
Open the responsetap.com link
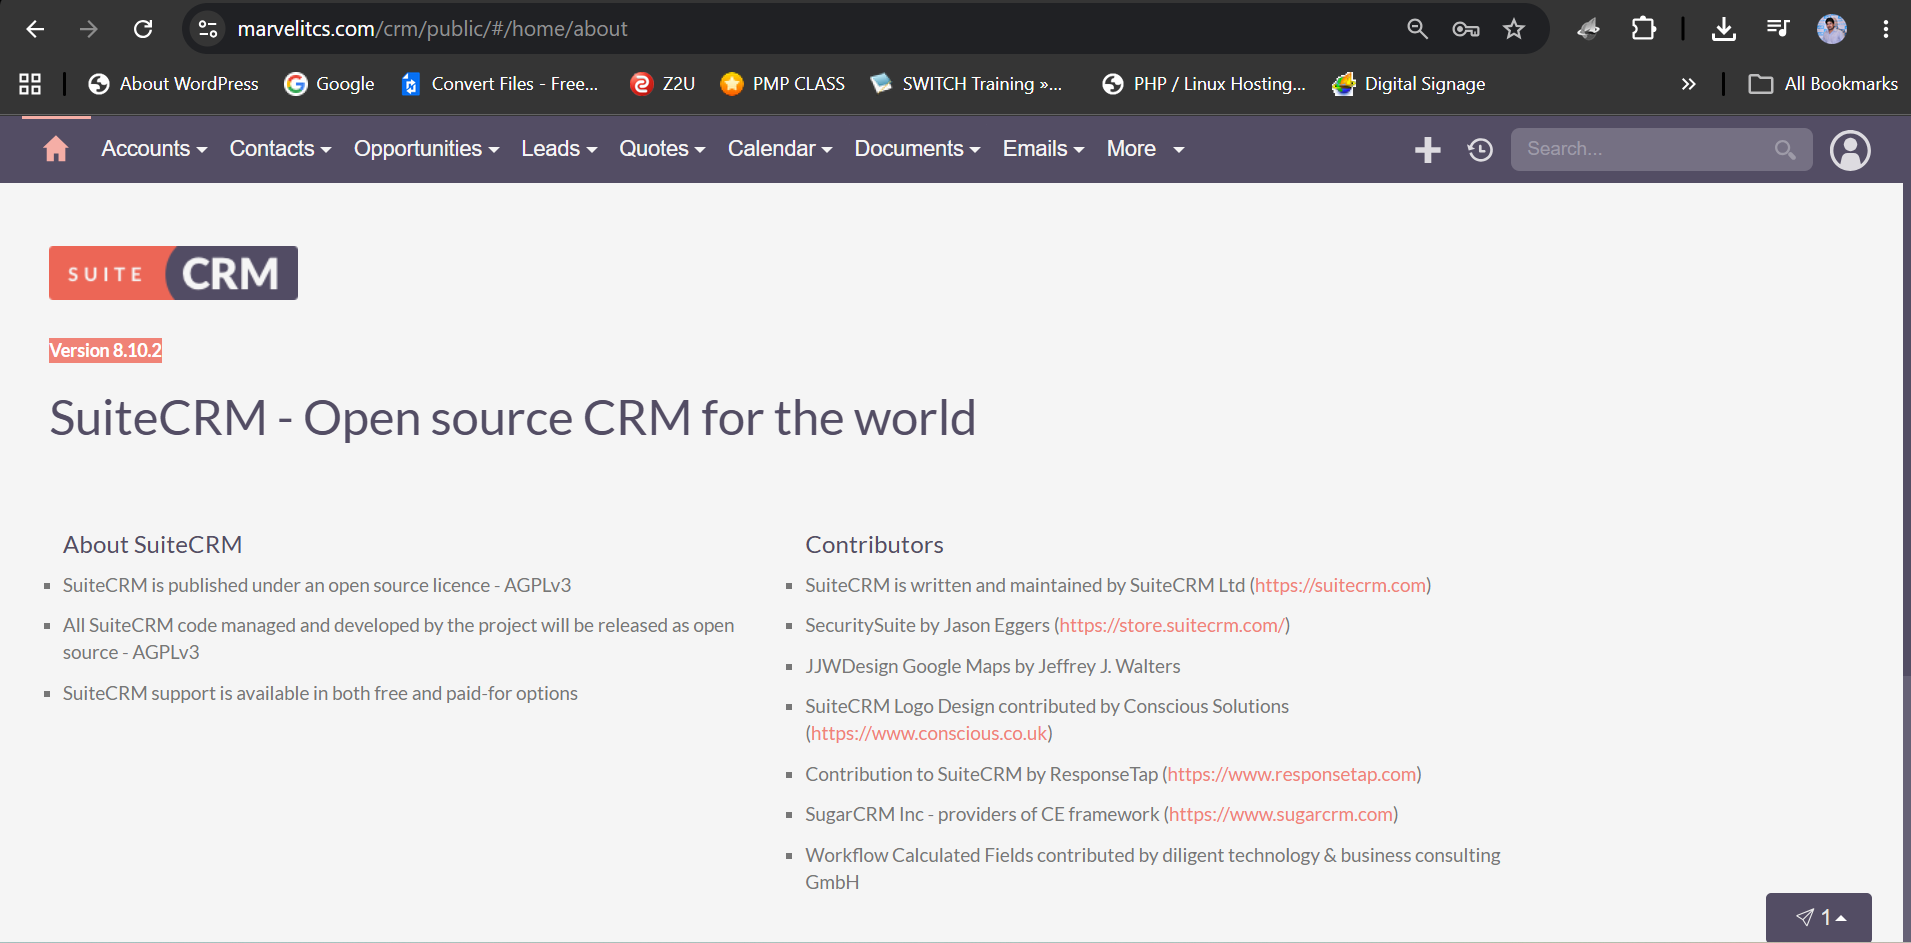[1292, 774]
